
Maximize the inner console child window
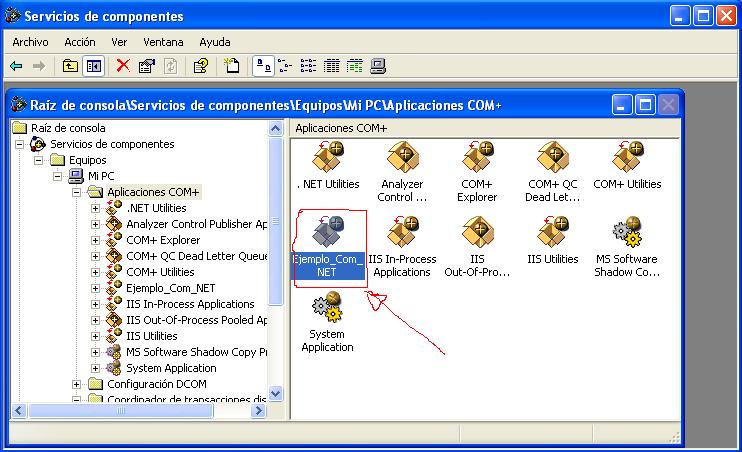[645, 105]
